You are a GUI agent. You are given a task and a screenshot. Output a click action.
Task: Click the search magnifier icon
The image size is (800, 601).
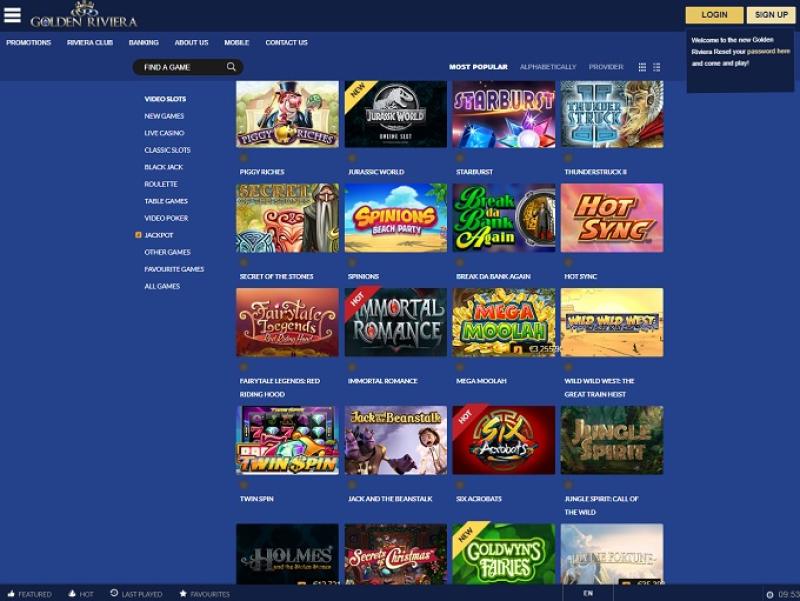[231, 67]
